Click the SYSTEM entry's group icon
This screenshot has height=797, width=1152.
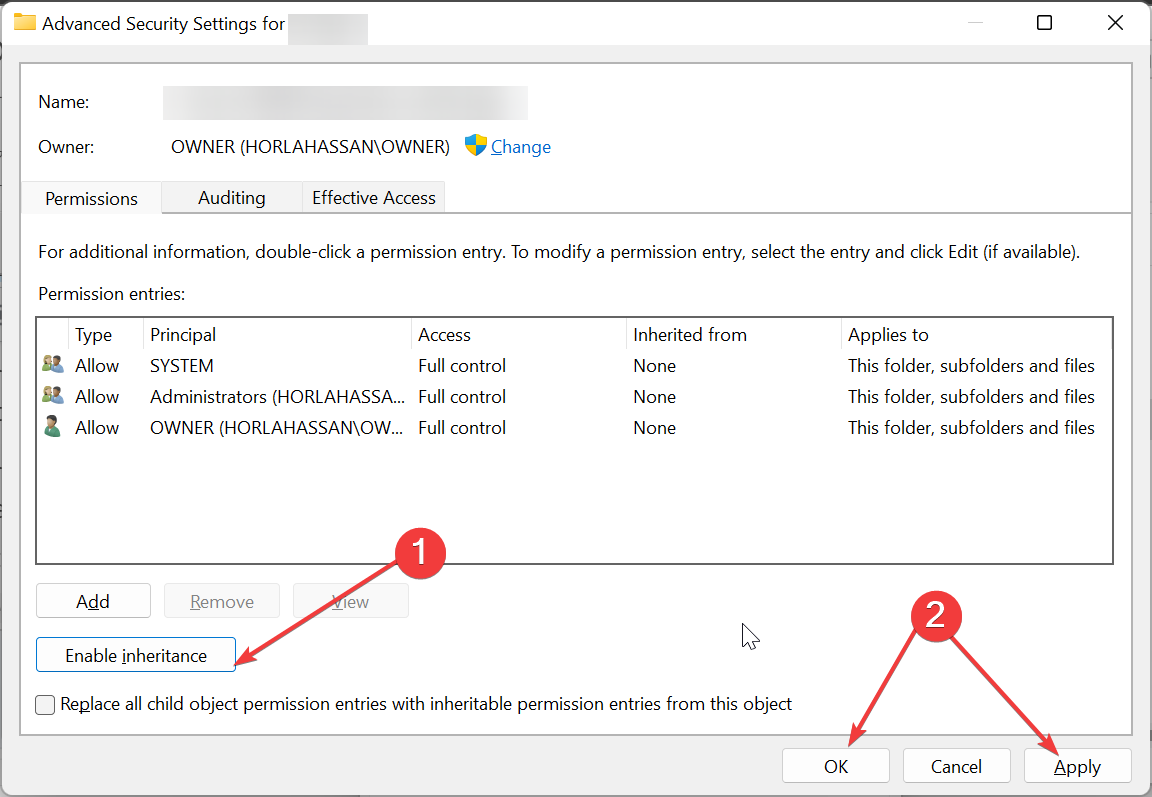click(52, 366)
